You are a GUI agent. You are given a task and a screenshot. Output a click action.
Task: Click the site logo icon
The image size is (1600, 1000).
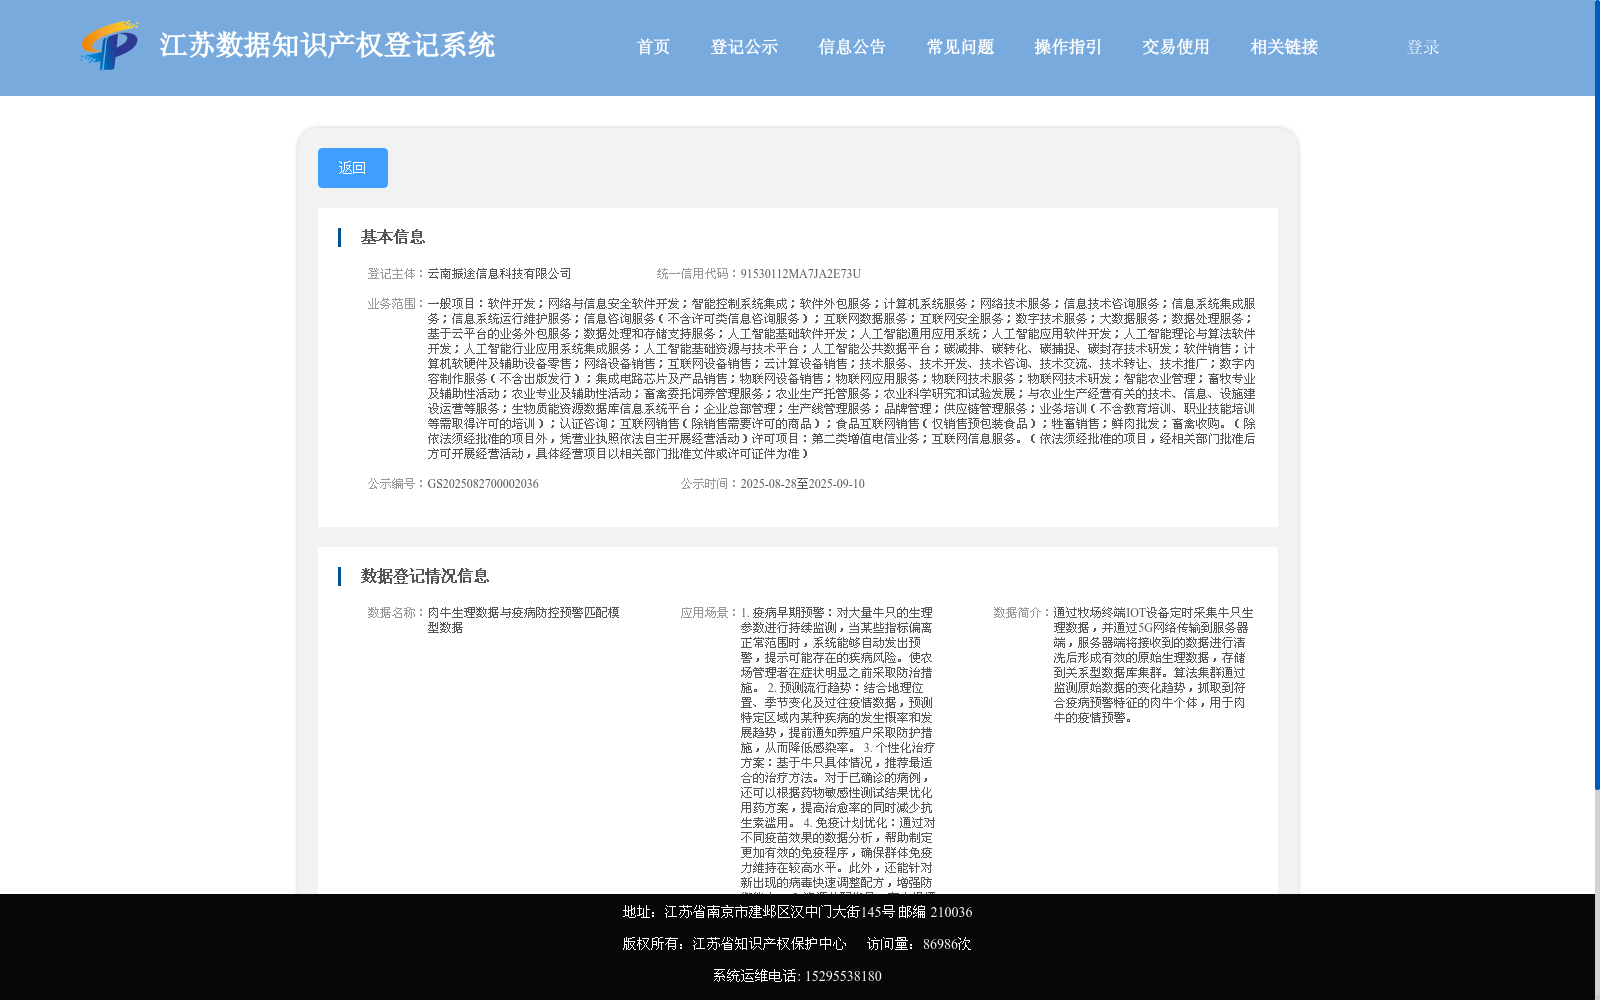pos(110,45)
